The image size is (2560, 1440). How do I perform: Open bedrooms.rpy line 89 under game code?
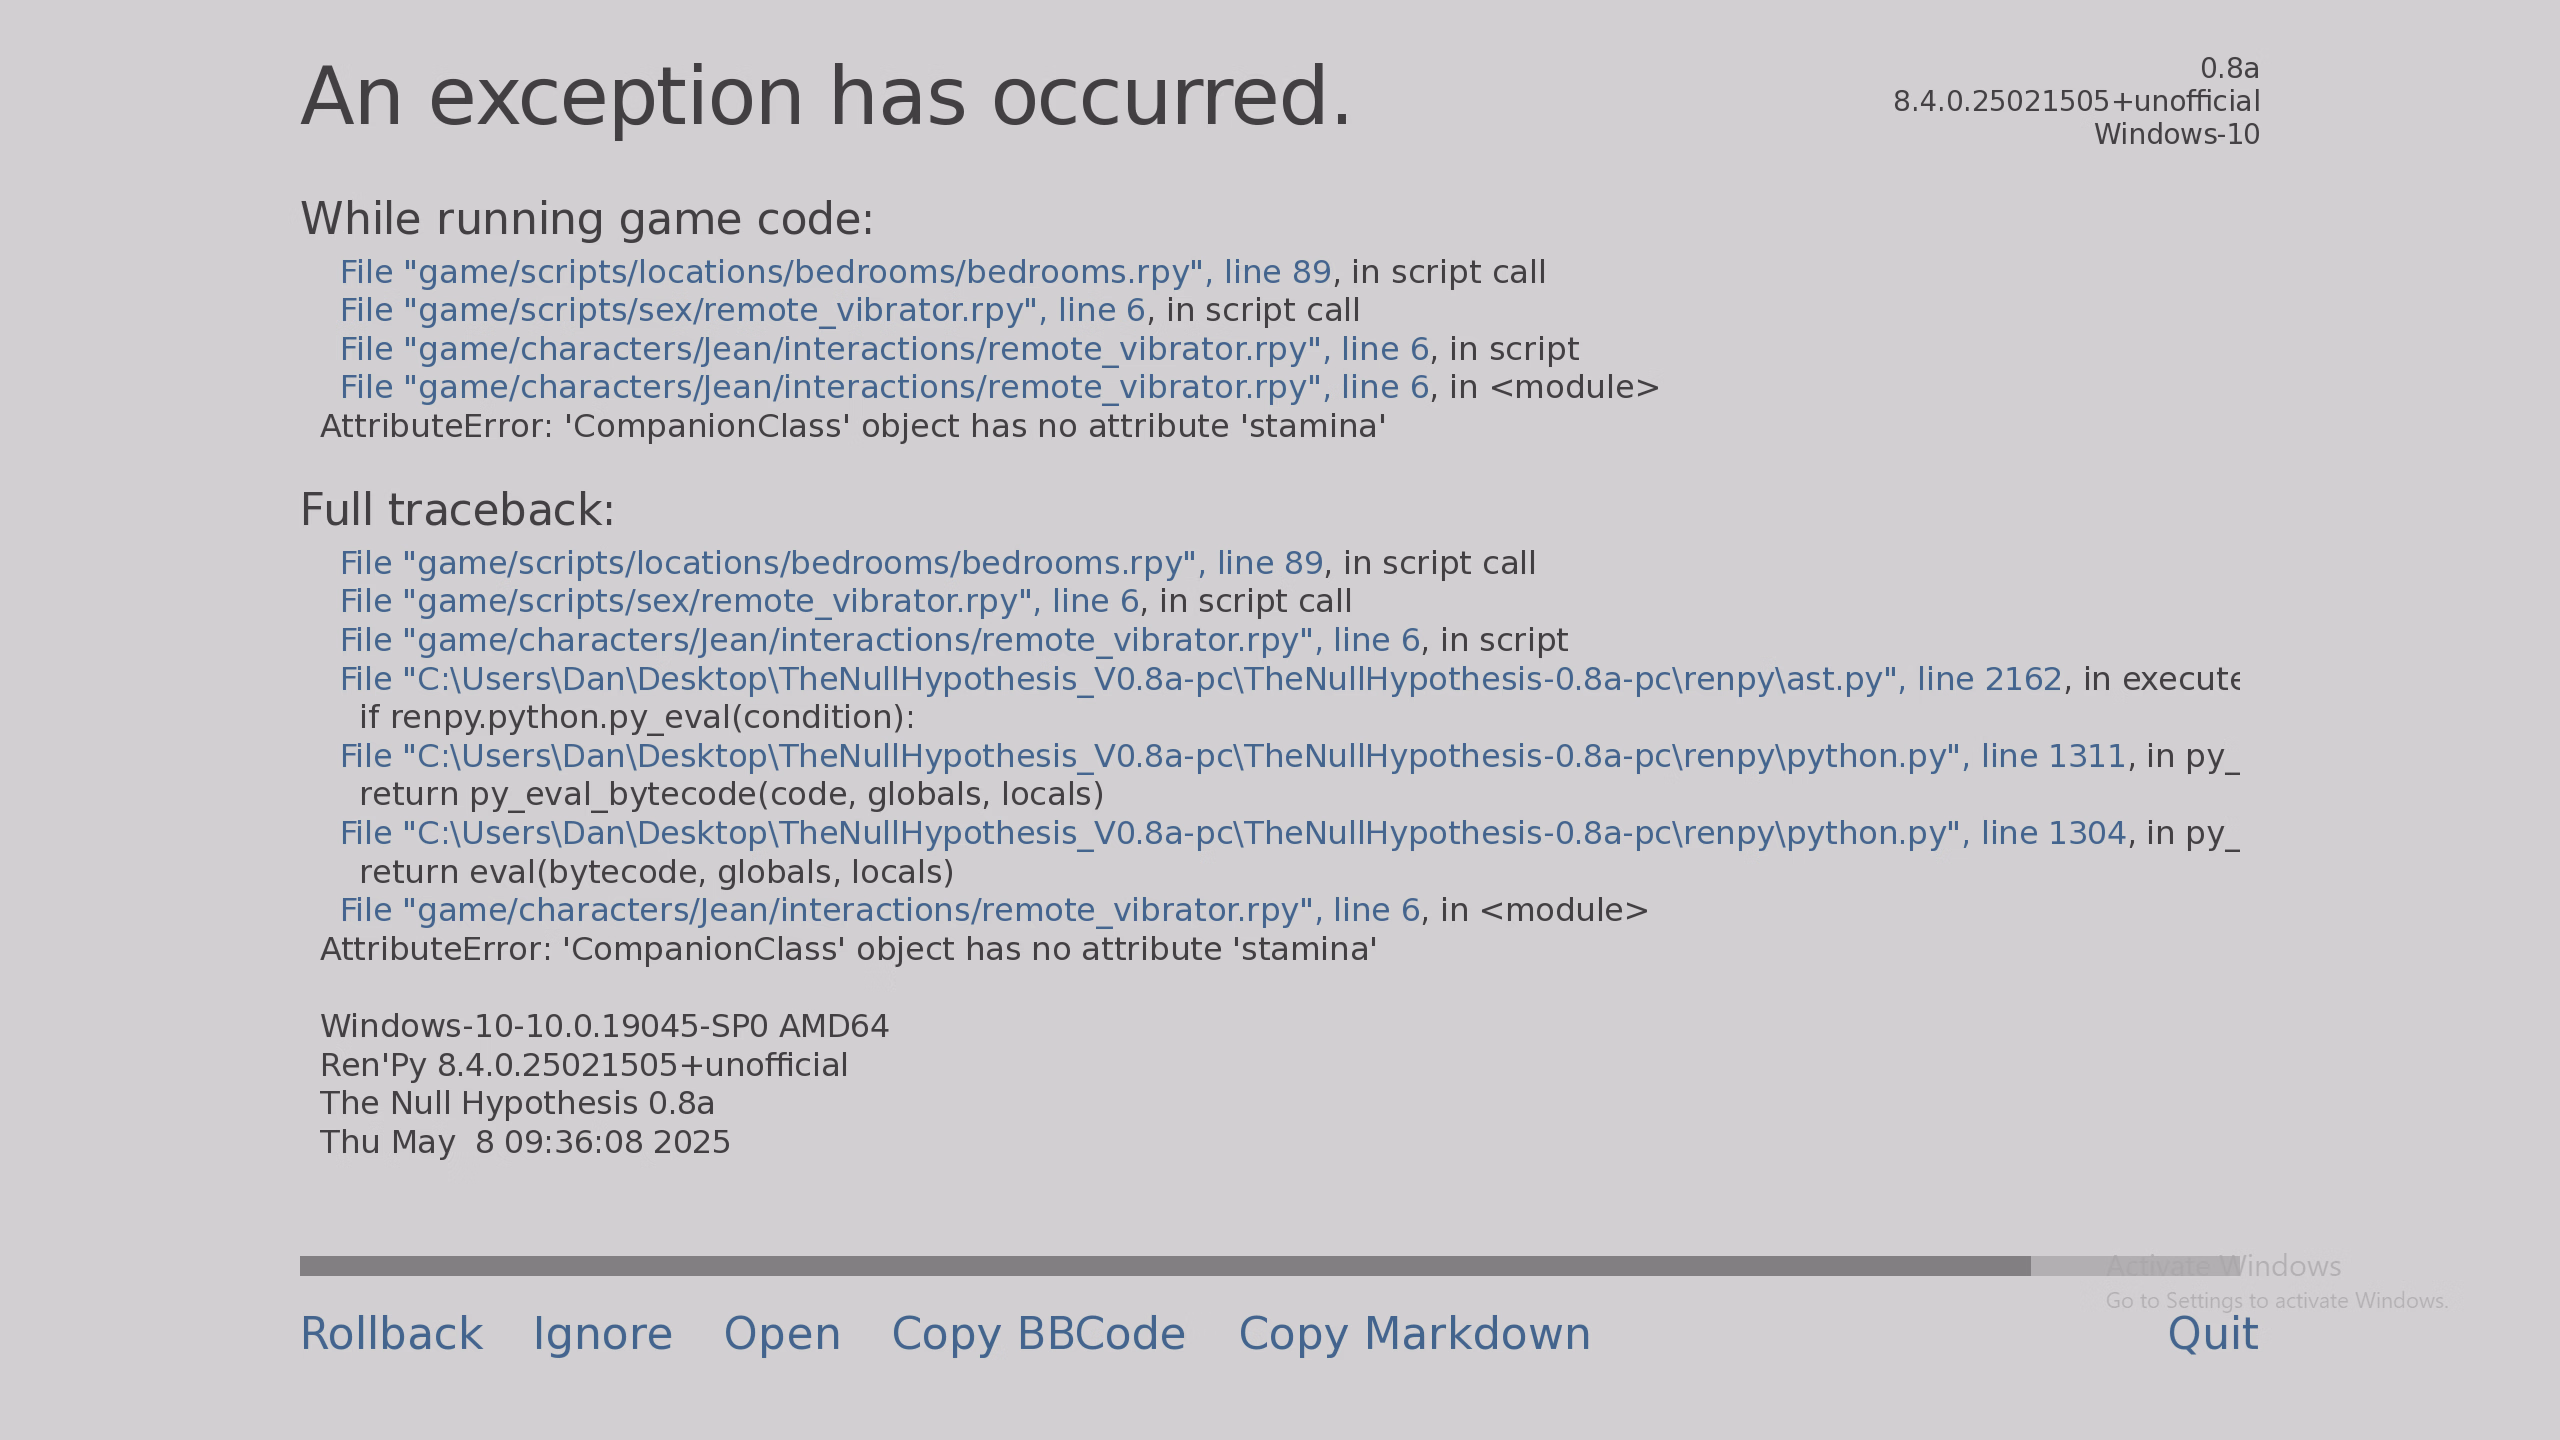click(836, 272)
